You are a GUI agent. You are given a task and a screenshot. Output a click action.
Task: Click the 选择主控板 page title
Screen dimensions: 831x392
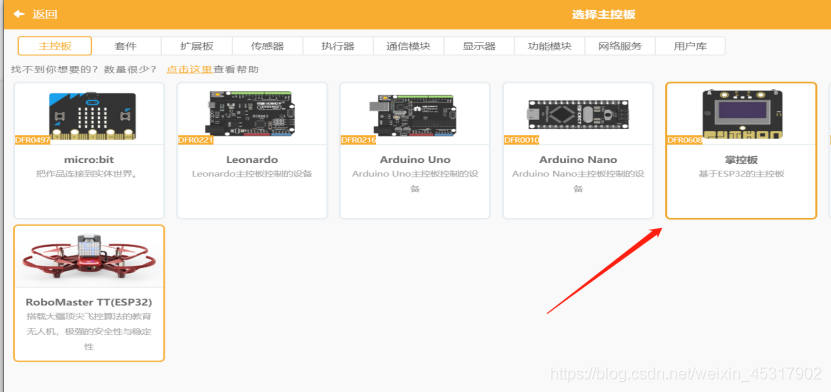point(603,14)
